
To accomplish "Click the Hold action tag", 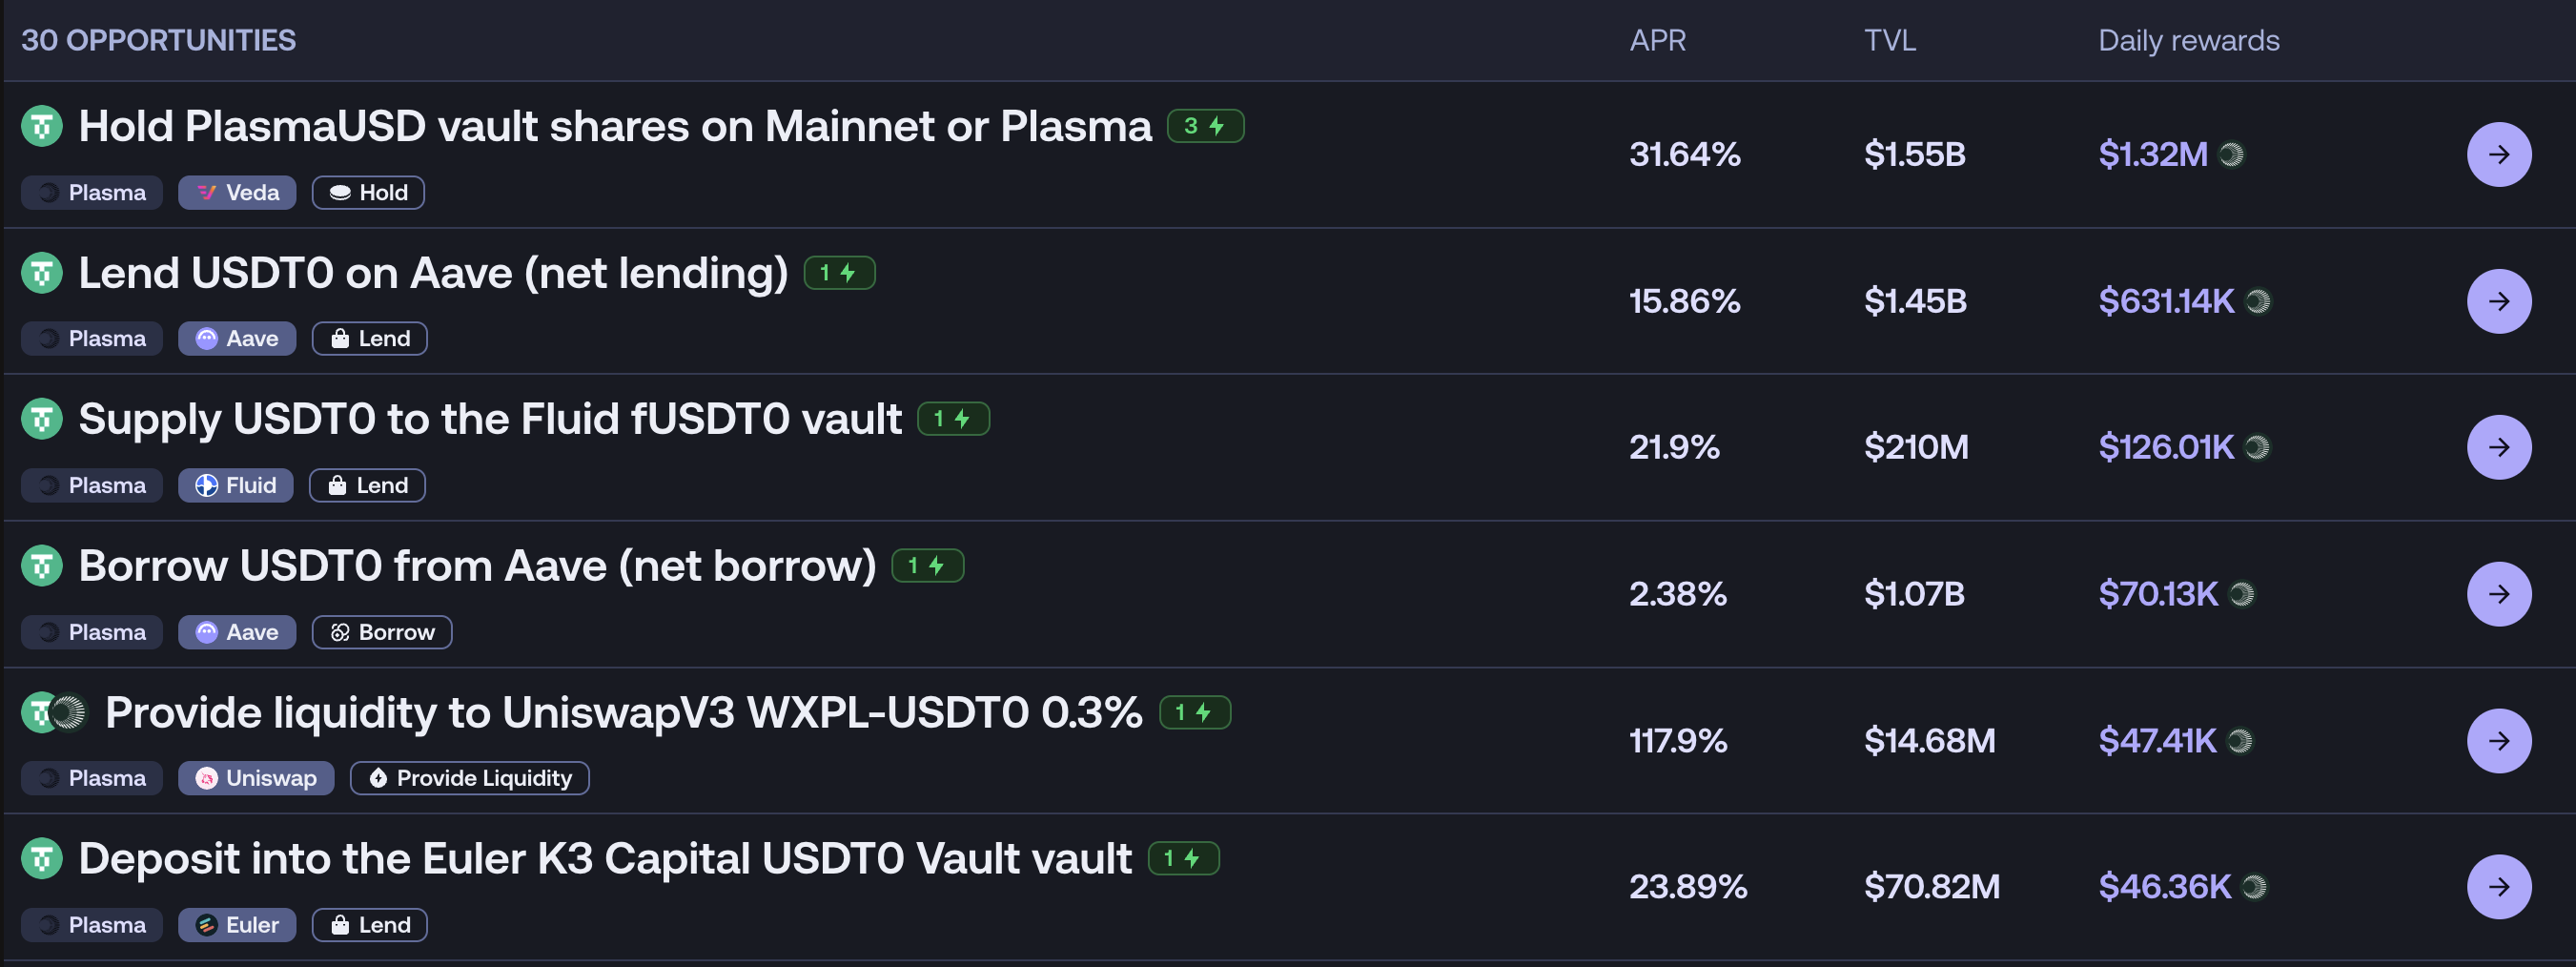I will [368, 193].
